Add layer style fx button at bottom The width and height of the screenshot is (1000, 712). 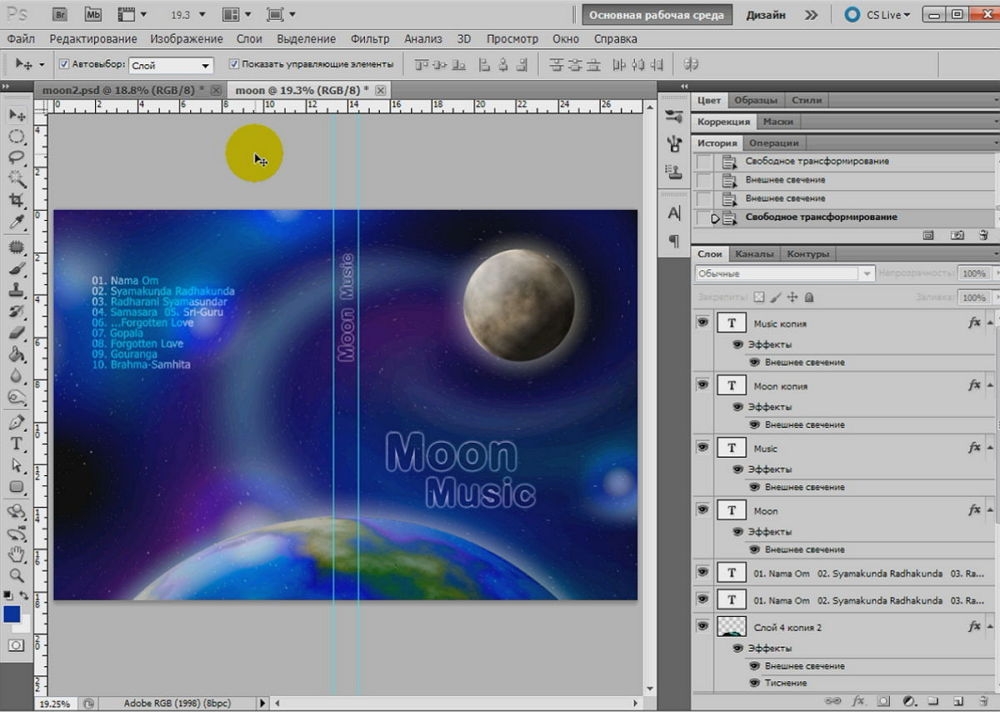pos(858,701)
